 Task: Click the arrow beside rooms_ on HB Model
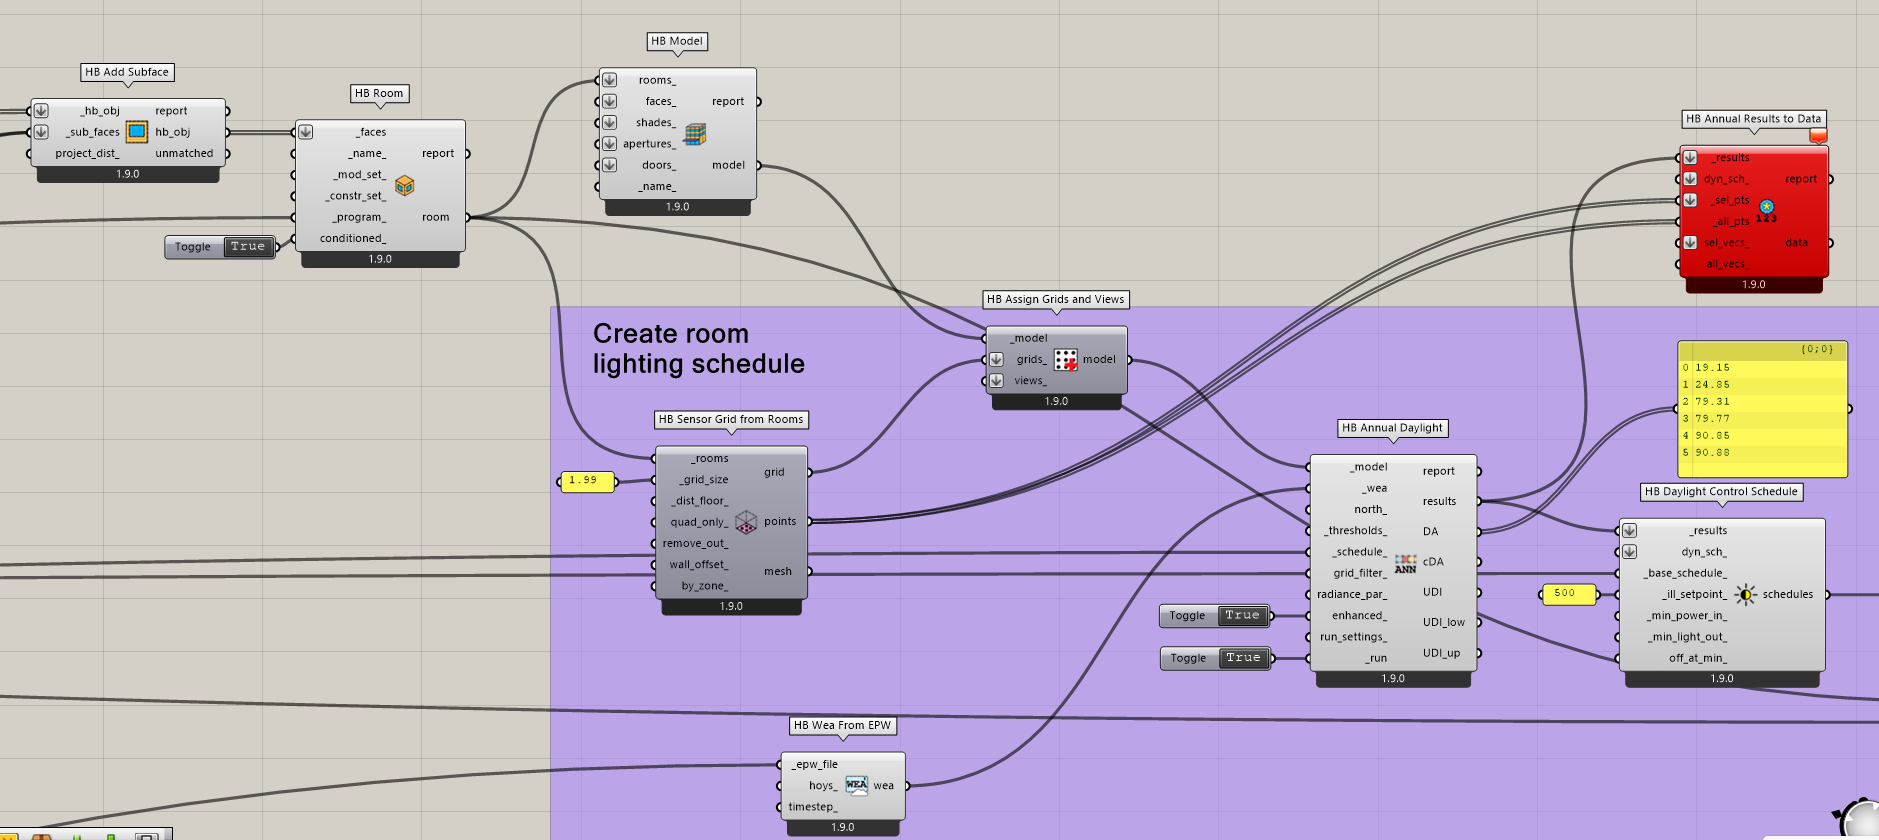pos(609,80)
